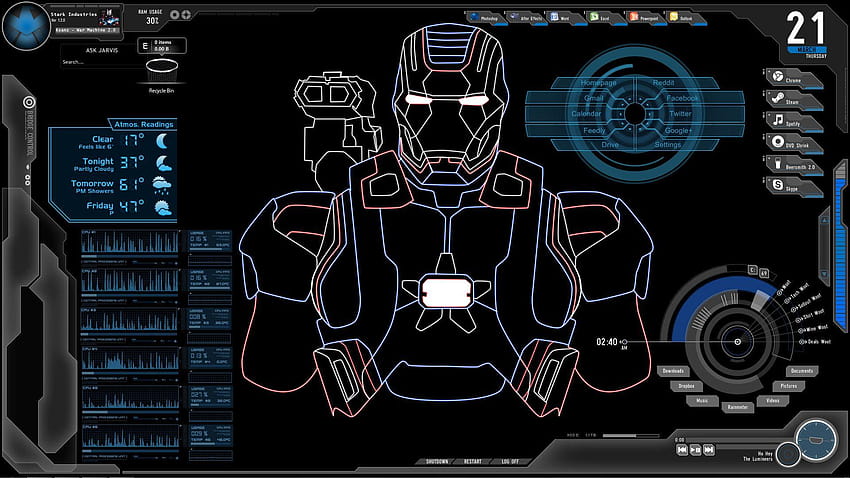Click the War Machine thumbnail in Stark Industries panel
This screenshot has height=478, width=850.
click(108, 18)
